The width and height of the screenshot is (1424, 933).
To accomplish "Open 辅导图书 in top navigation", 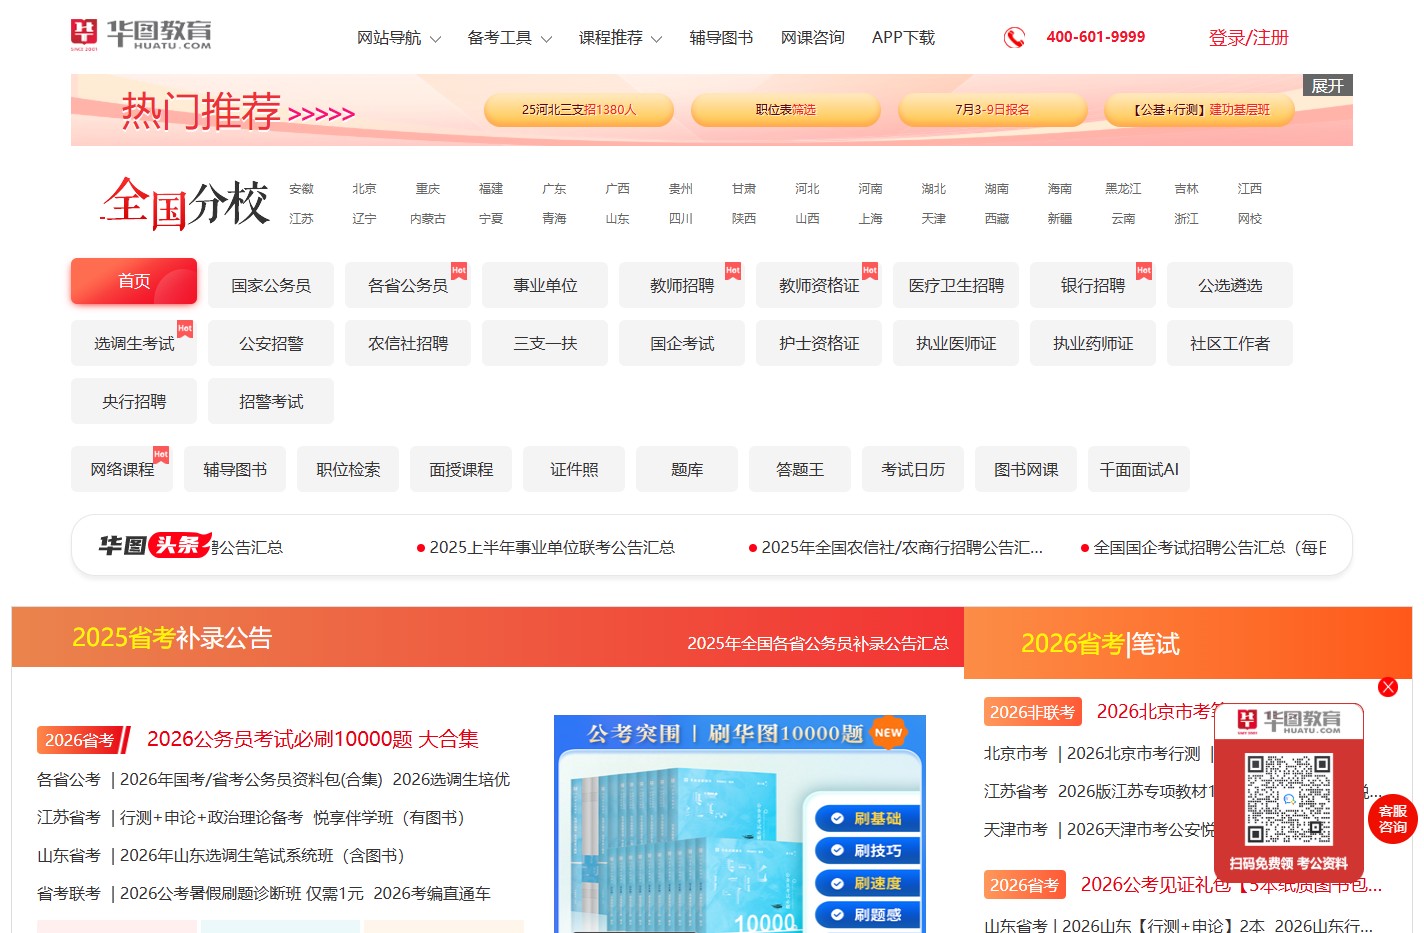I will click(721, 38).
